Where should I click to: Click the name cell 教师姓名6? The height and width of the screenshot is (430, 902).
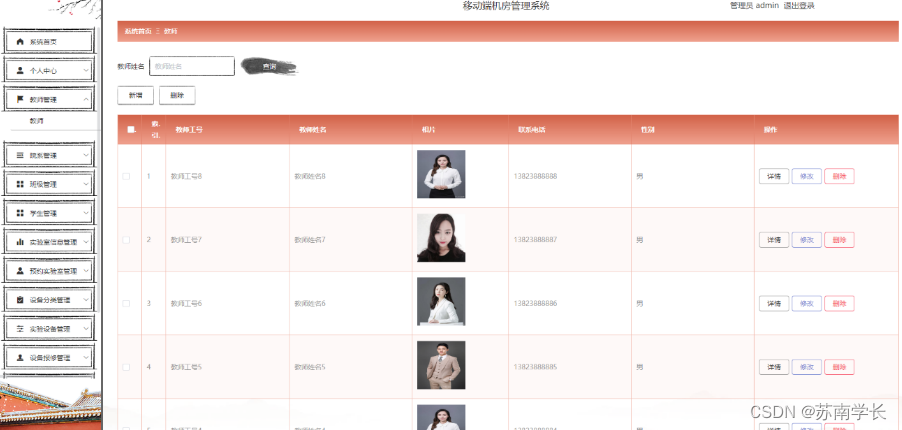coord(310,303)
